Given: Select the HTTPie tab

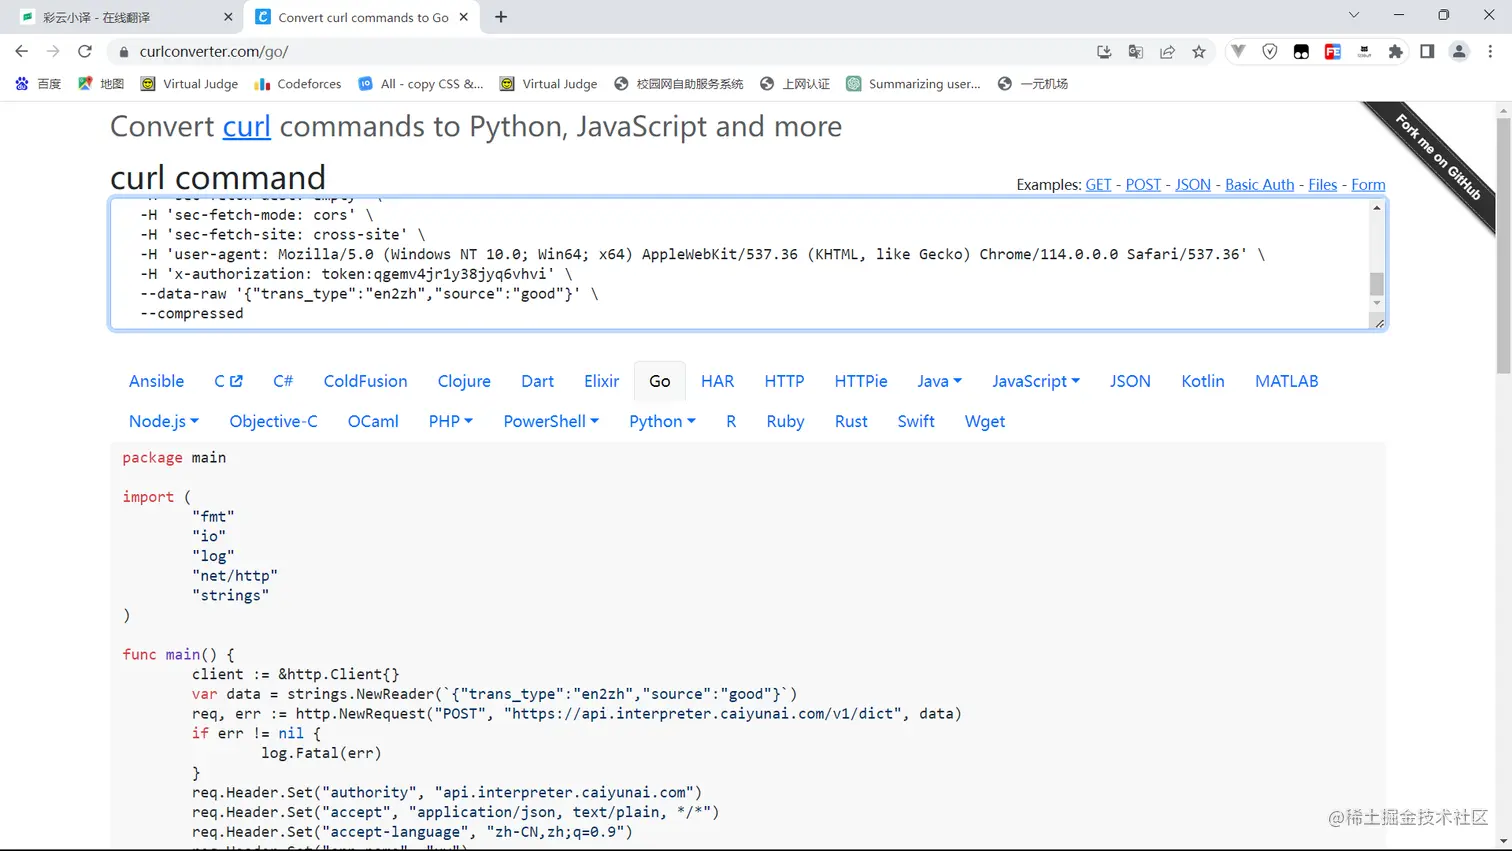Looking at the screenshot, I should [861, 381].
